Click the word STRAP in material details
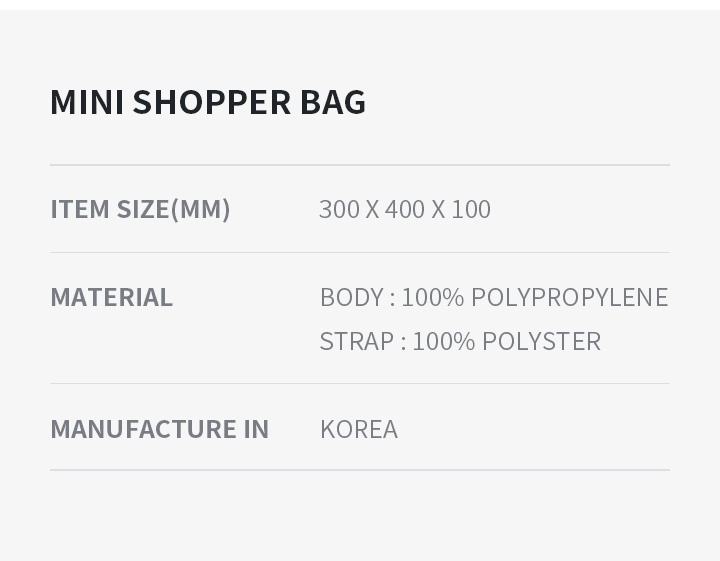The width and height of the screenshot is (720, 561). pos(356,341)
